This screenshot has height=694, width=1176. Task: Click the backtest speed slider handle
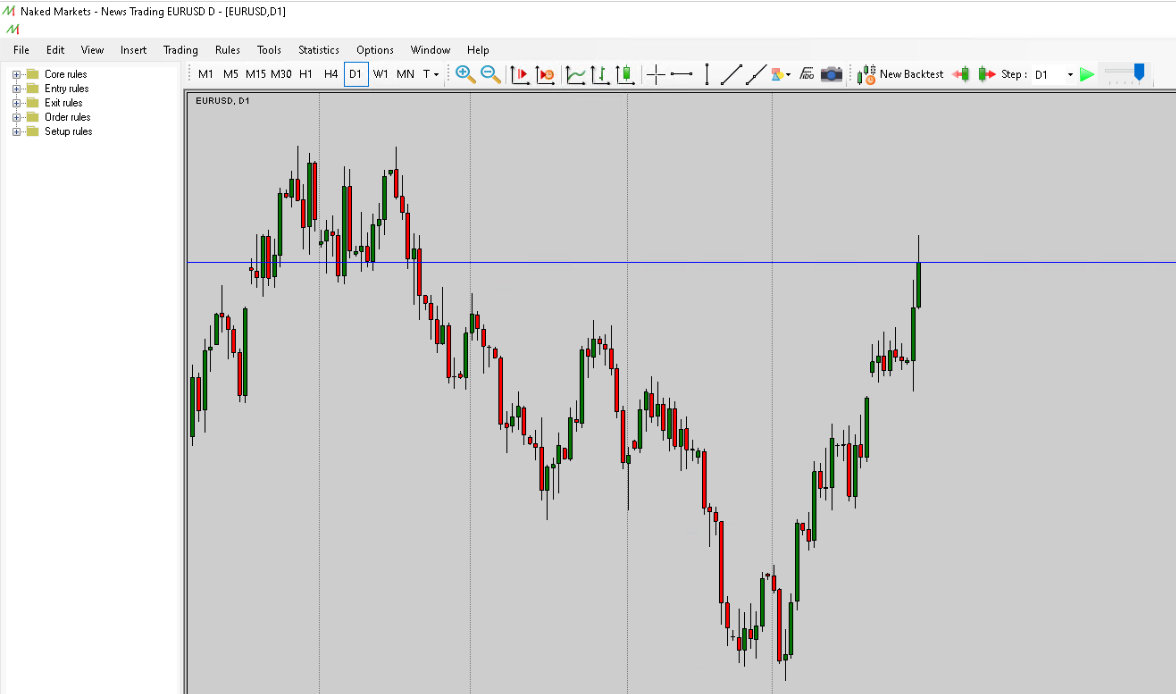pyautogui.click(x=1138, y=72)
